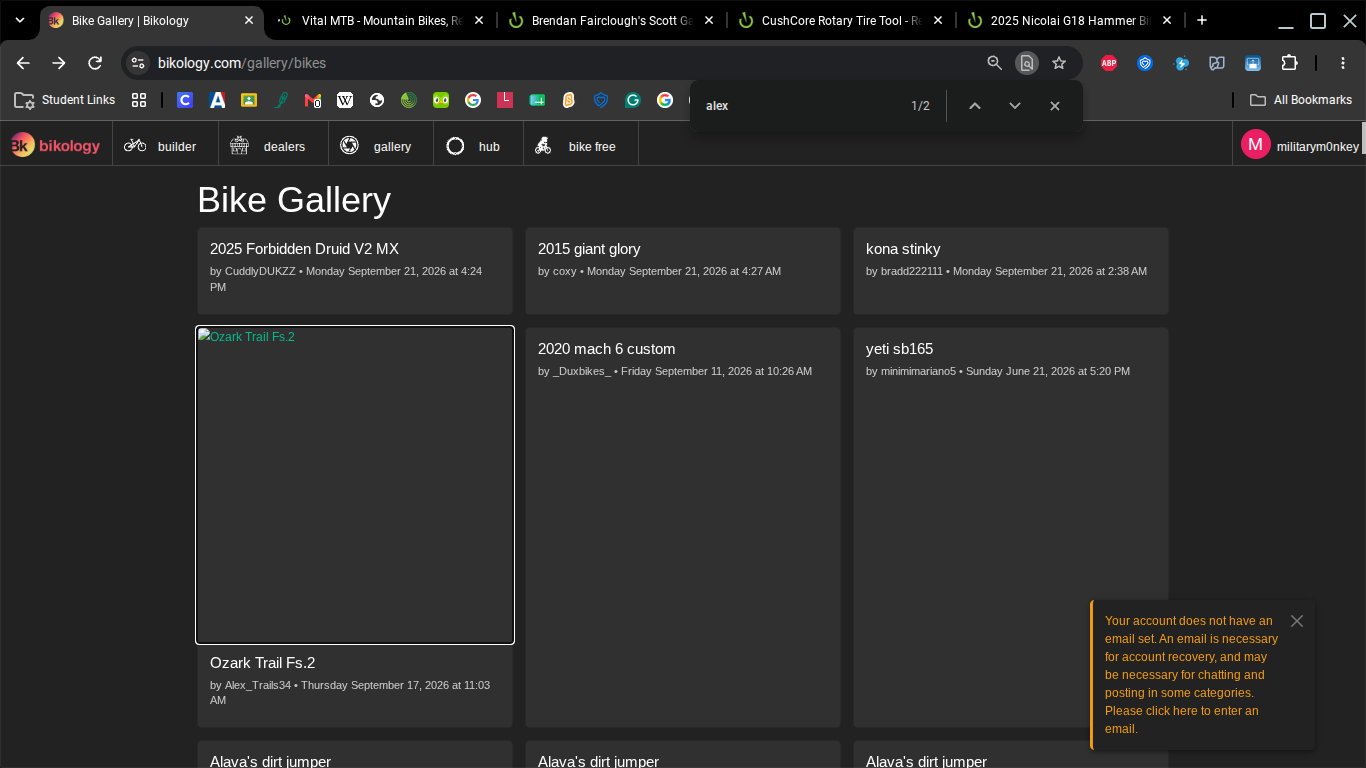
Task: Reload the current page
Action: pyautogui.click(x=95, y=63)
